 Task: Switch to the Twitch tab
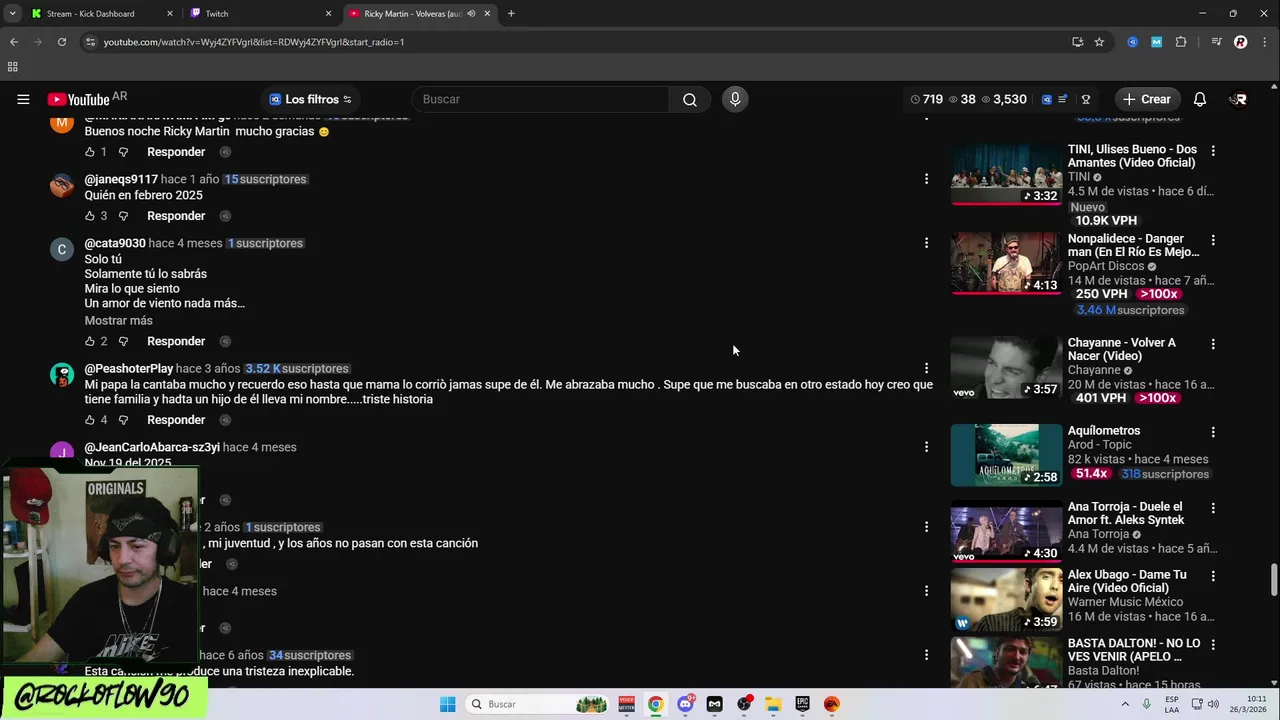coord(260,14)
